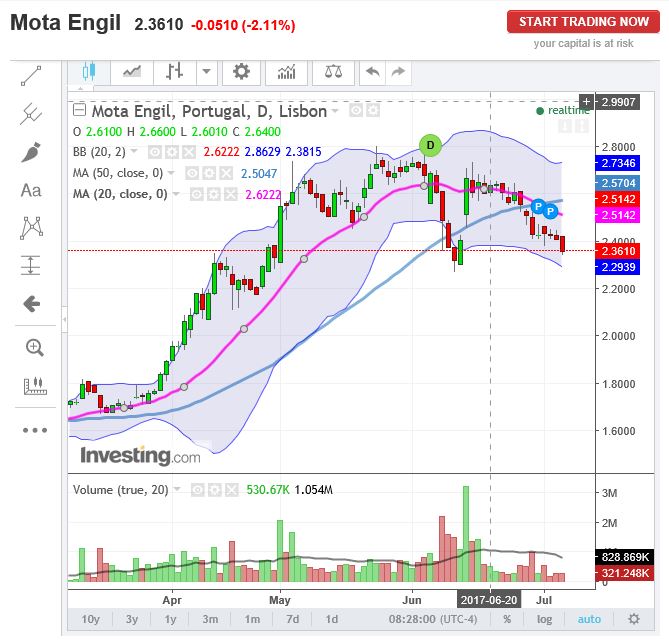Open MA (20) indicator settings gear
This screenshot has width=669, height=643.
(213, 195)
